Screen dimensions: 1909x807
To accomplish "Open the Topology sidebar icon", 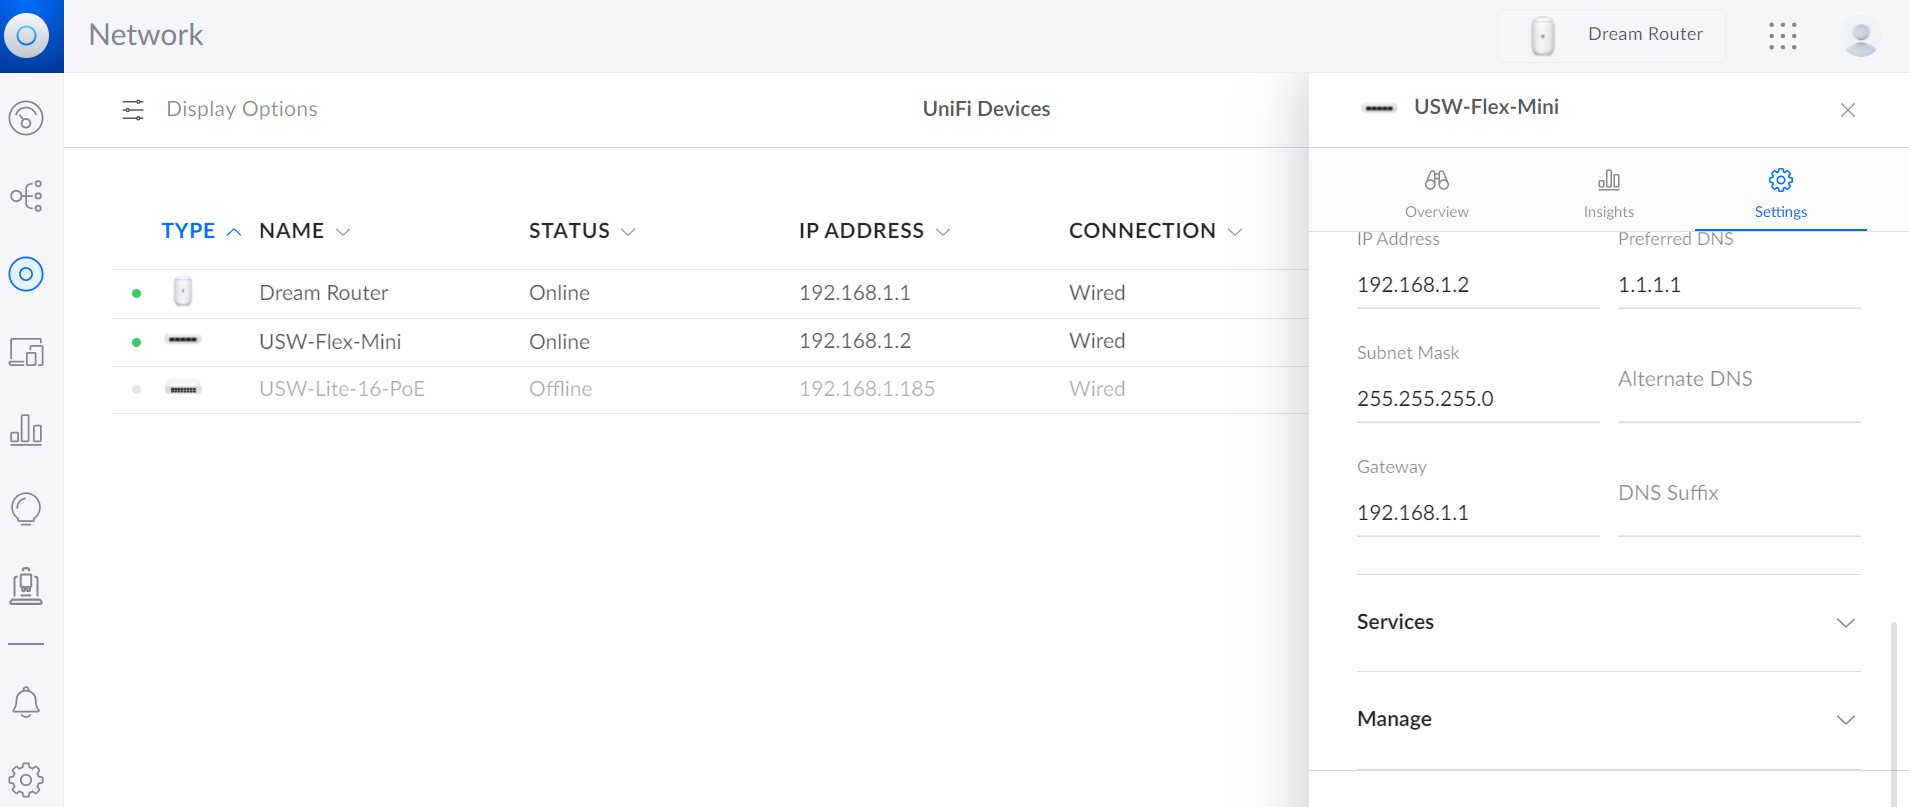I will pyautogui.click(x=26, y=196).
